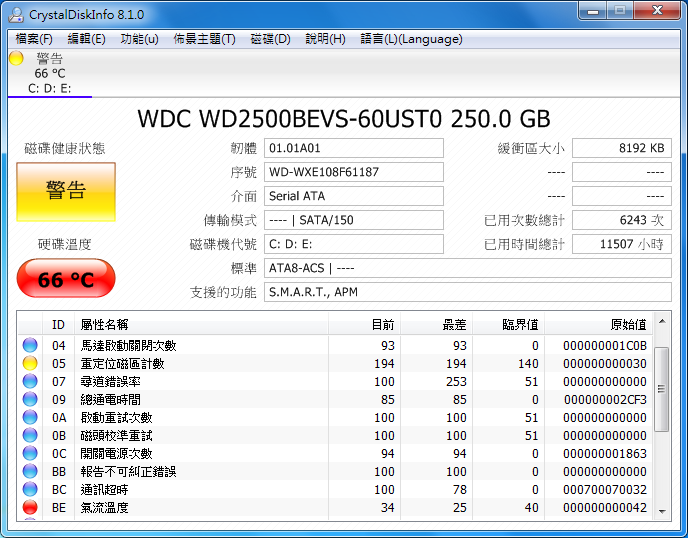The width and height of the screenshot is (688, 538).
Task: Select row 尋道錯誤率
Action: pyautogui.click(x=335, y=381)
